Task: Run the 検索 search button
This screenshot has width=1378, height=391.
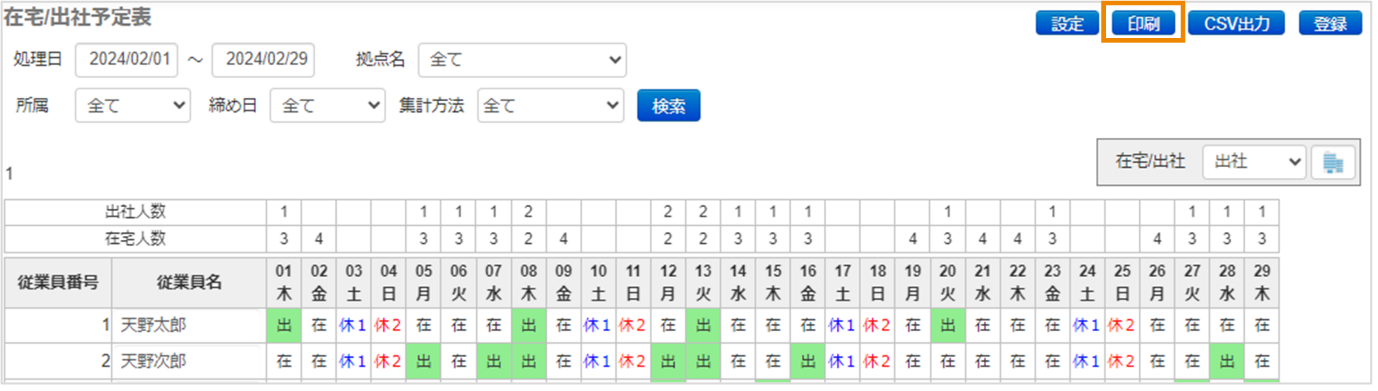Action: [x=669, y=105]
